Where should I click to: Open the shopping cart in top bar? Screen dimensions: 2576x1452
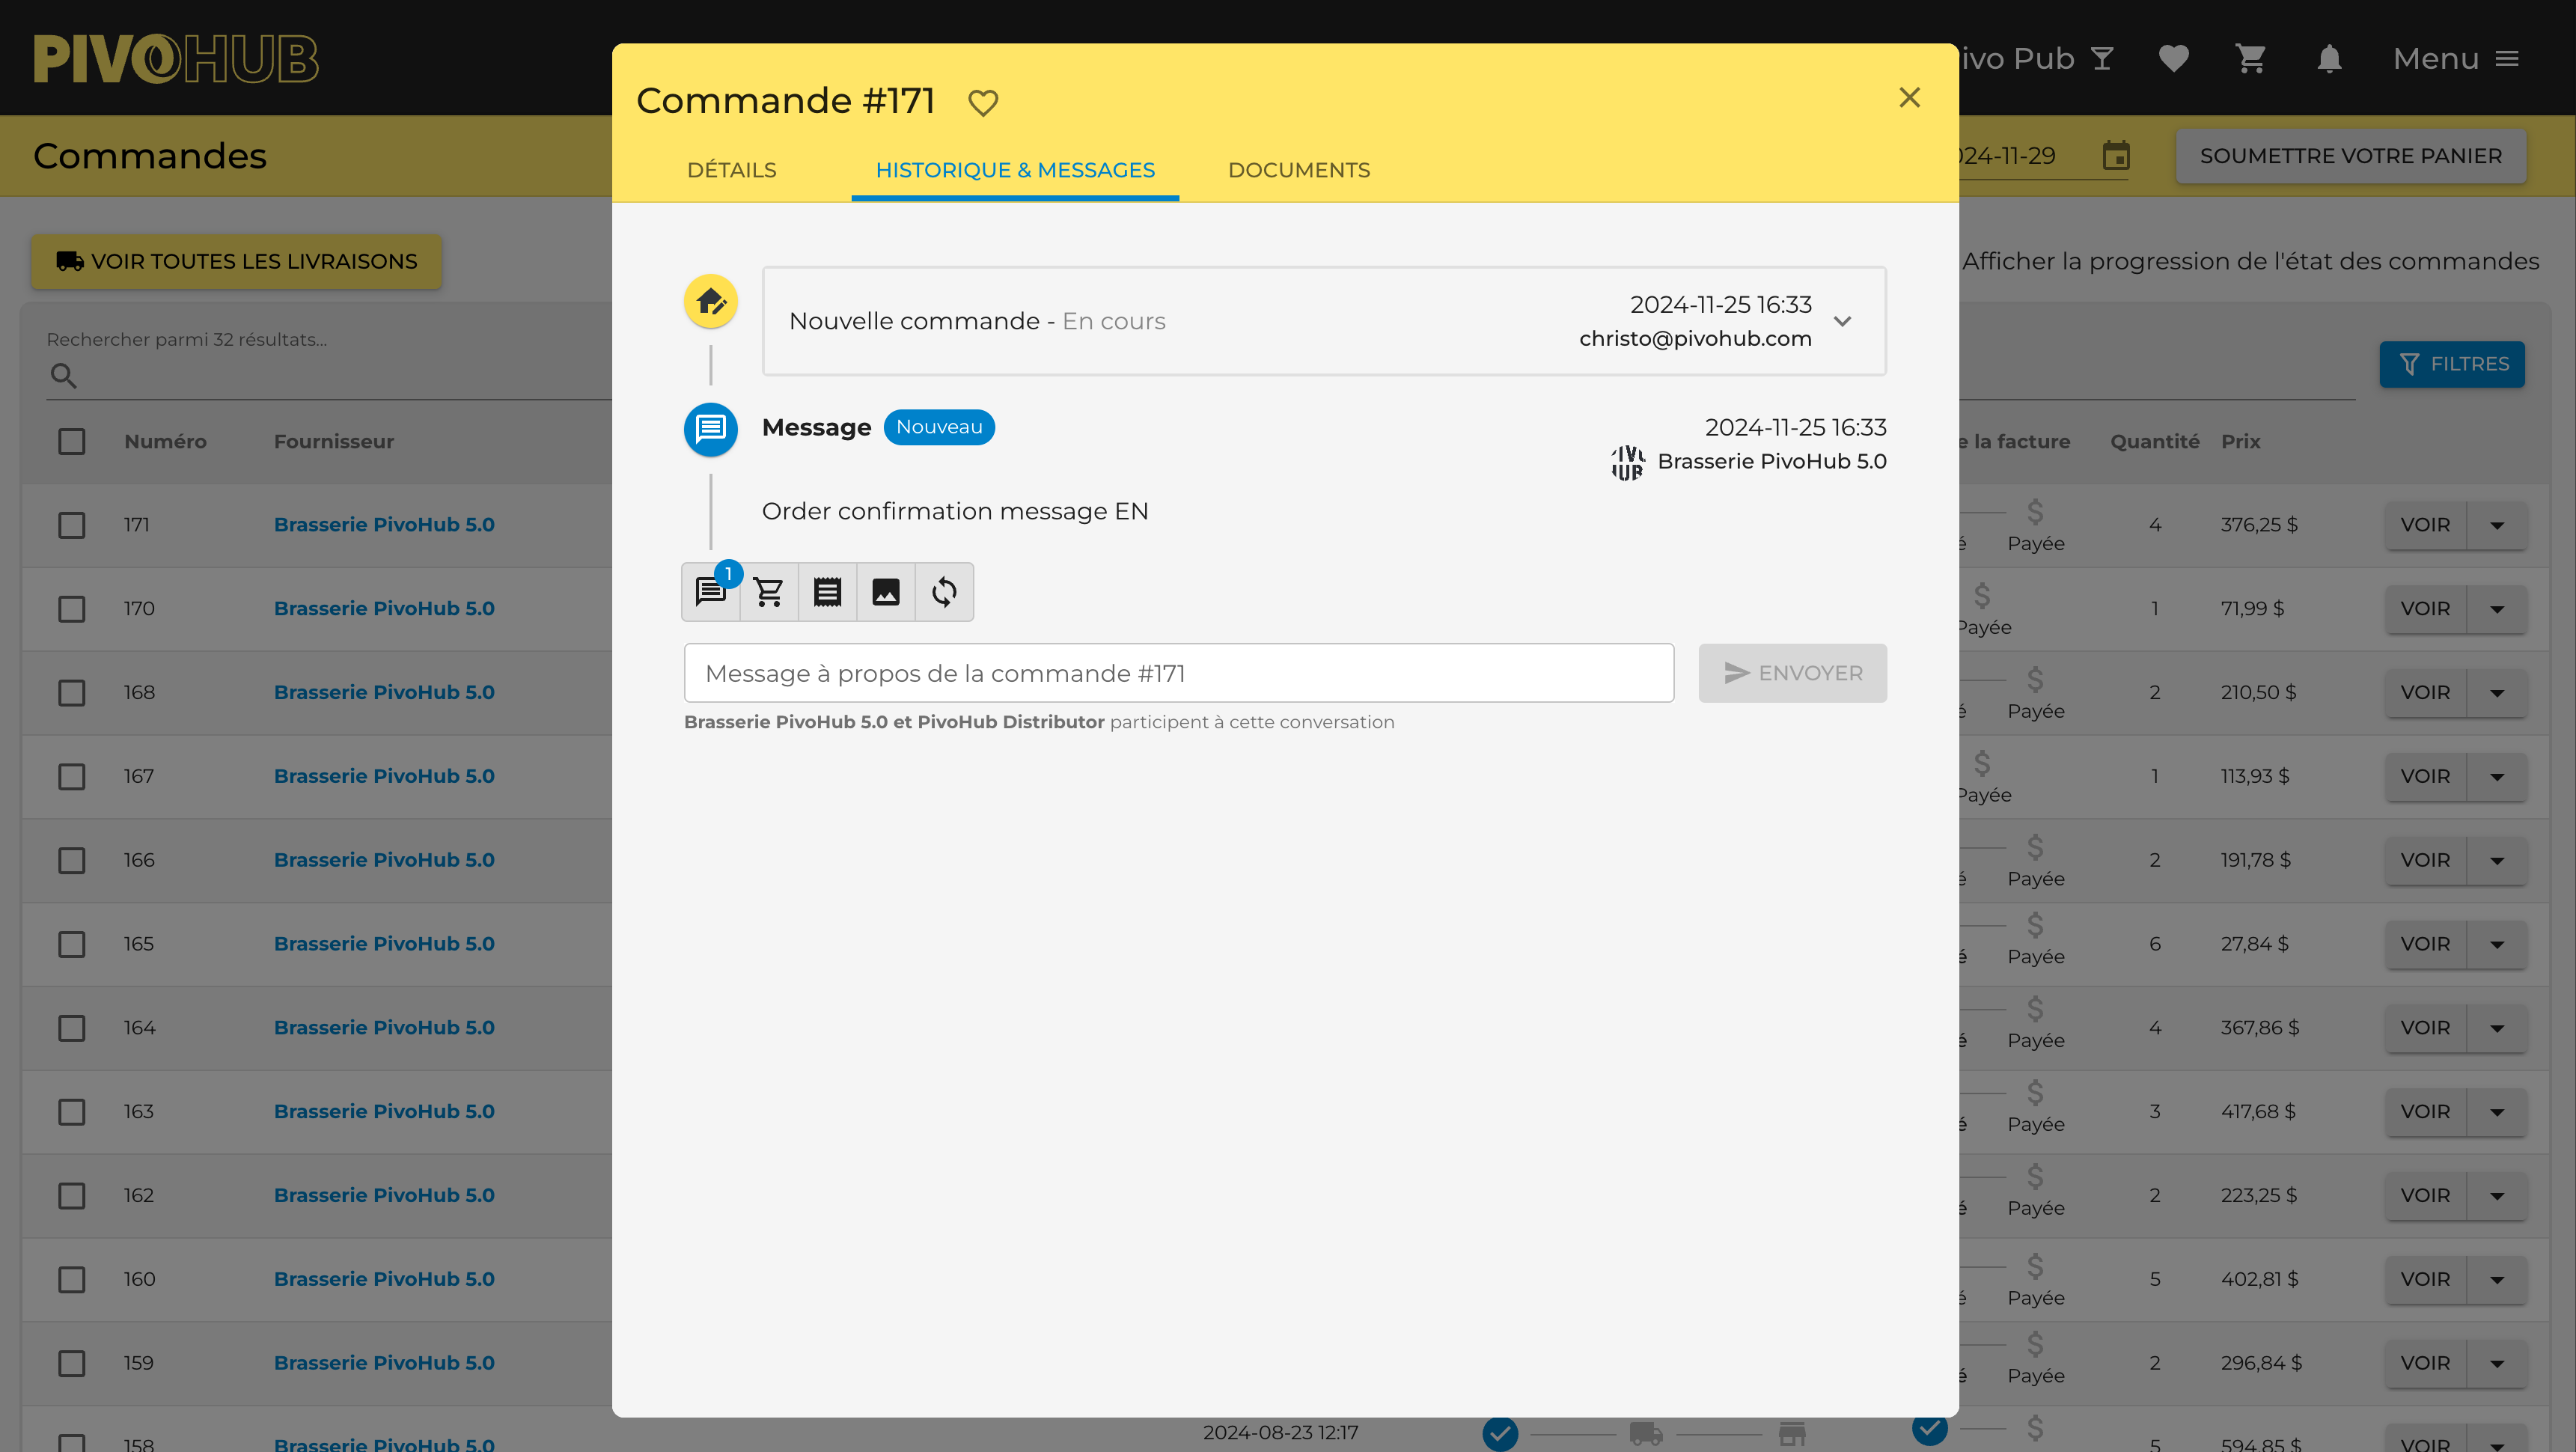point(2250,58)
